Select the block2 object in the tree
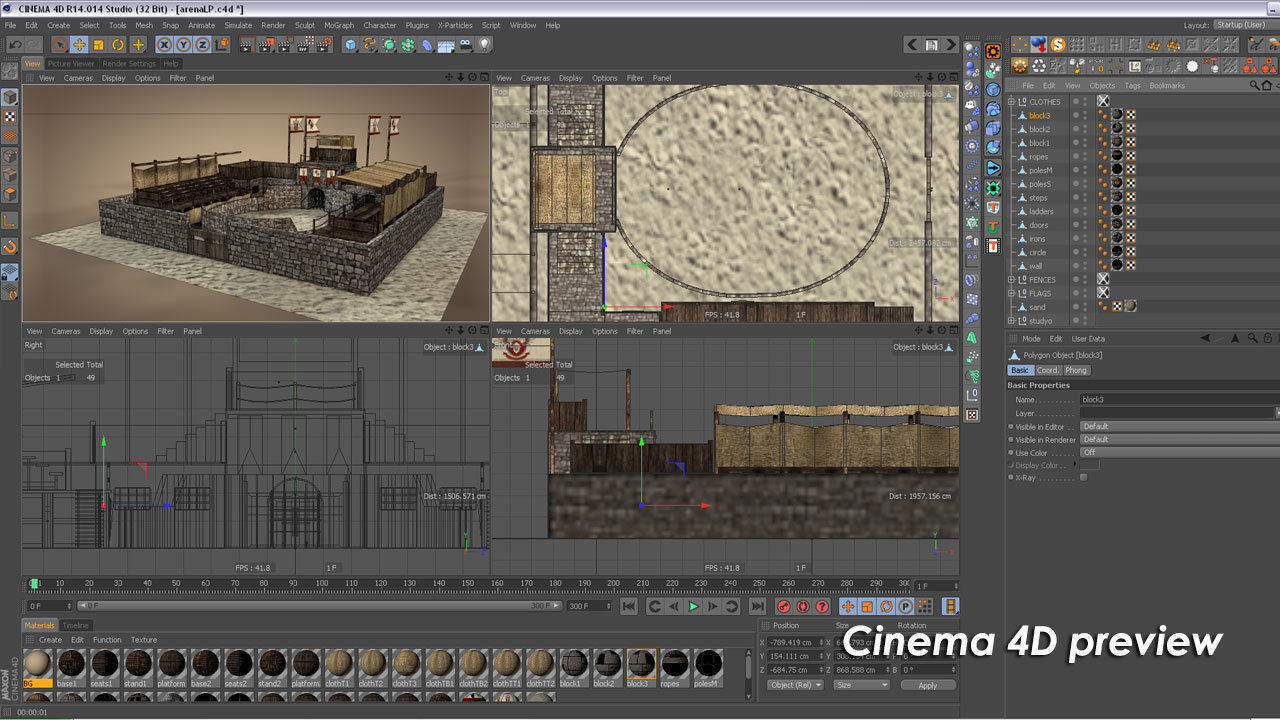Screen dimensions: 1280x720 point(1040,129)
